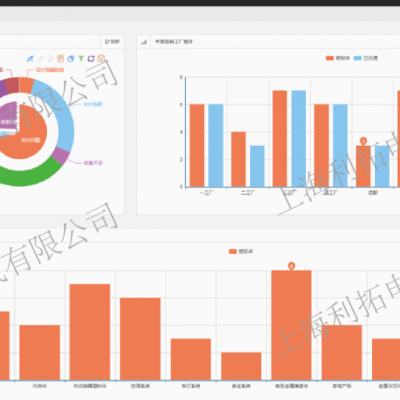The width and height of the screenshot is (400, 400).
Task: Click the grey clear-marks eraser icon
Action: click(50, 59)
